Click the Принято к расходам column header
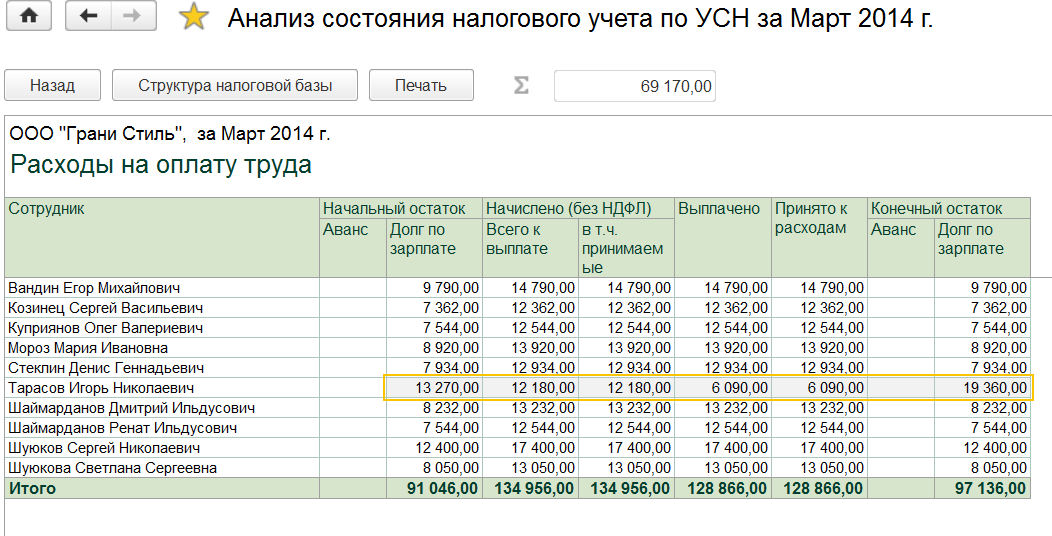 (x=811, y=218)
